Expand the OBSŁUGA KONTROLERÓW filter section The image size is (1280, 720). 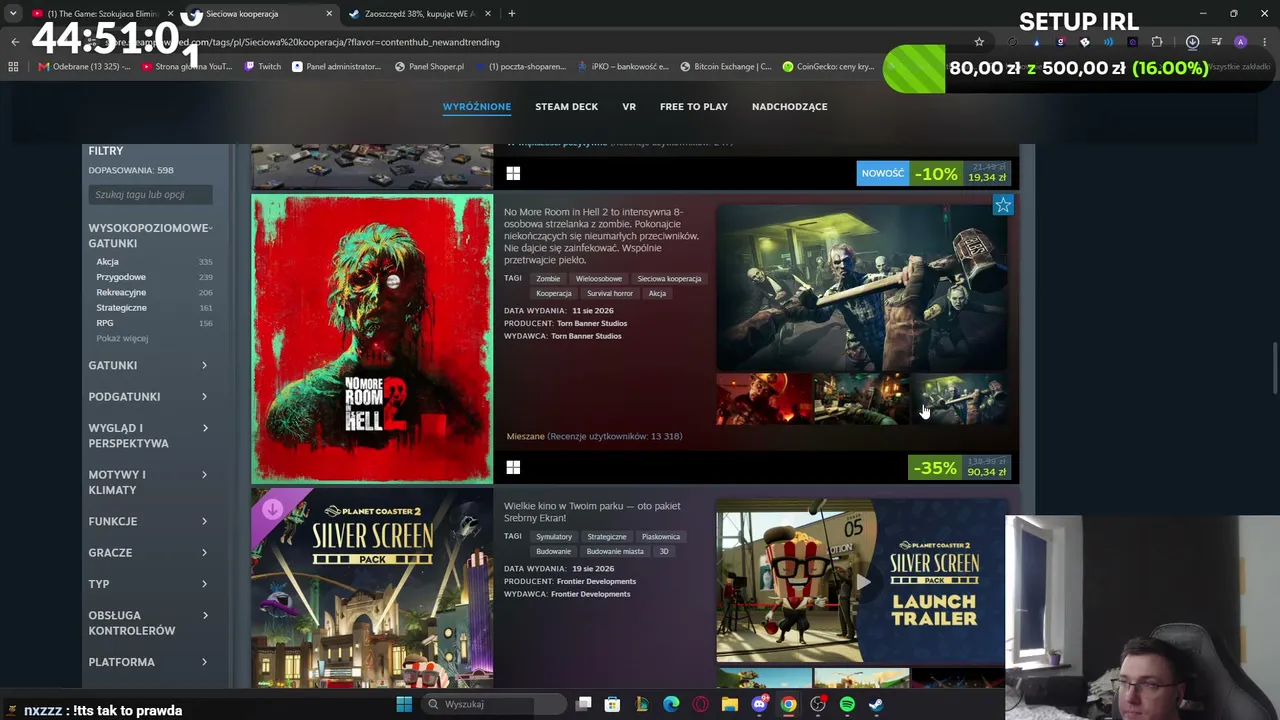[148, 622]
